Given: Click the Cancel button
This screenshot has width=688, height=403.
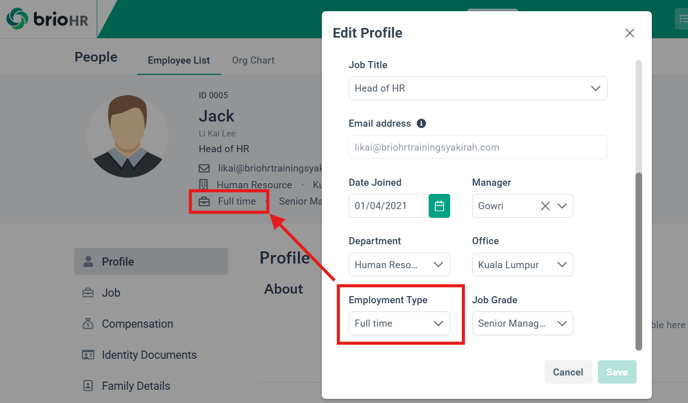Looking at the screenshot, I should tap(568, 372).
